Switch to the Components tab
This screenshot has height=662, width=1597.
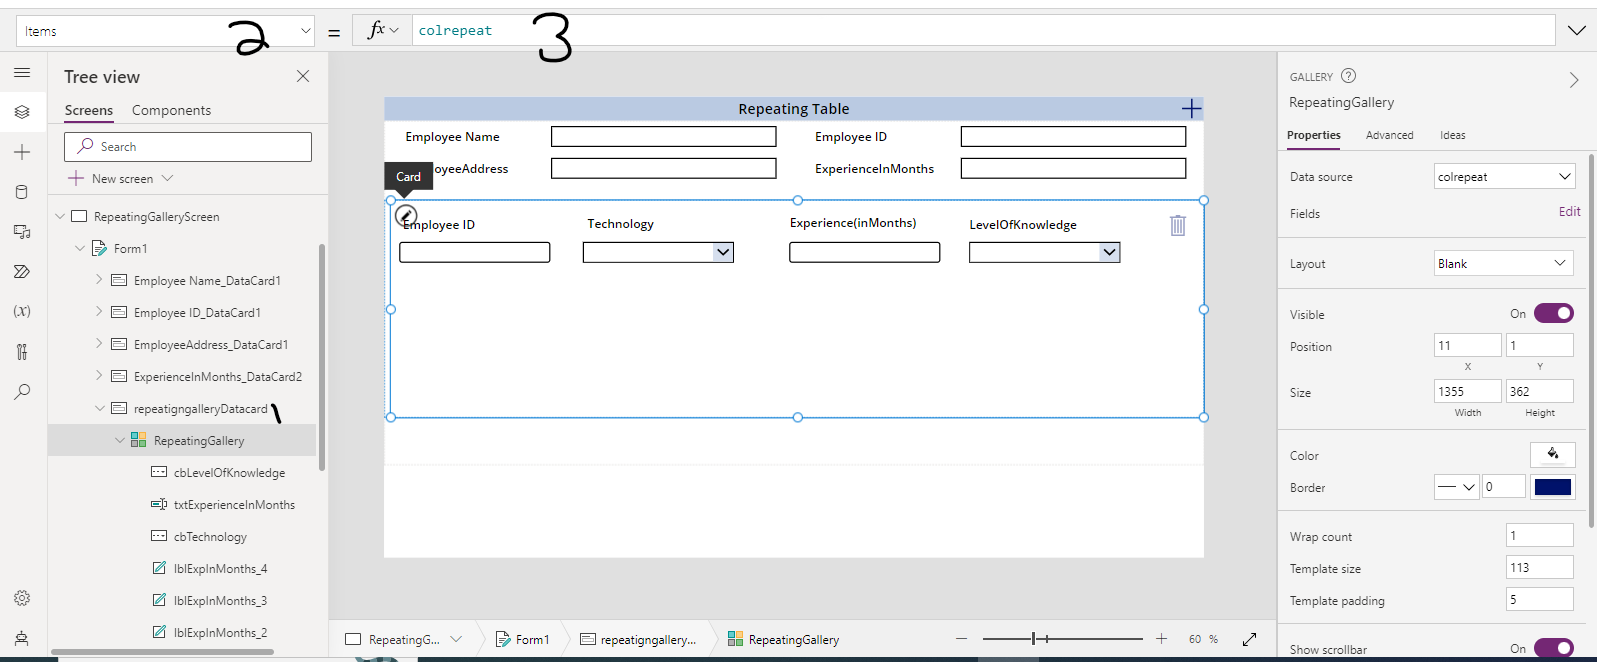(171, 110)
